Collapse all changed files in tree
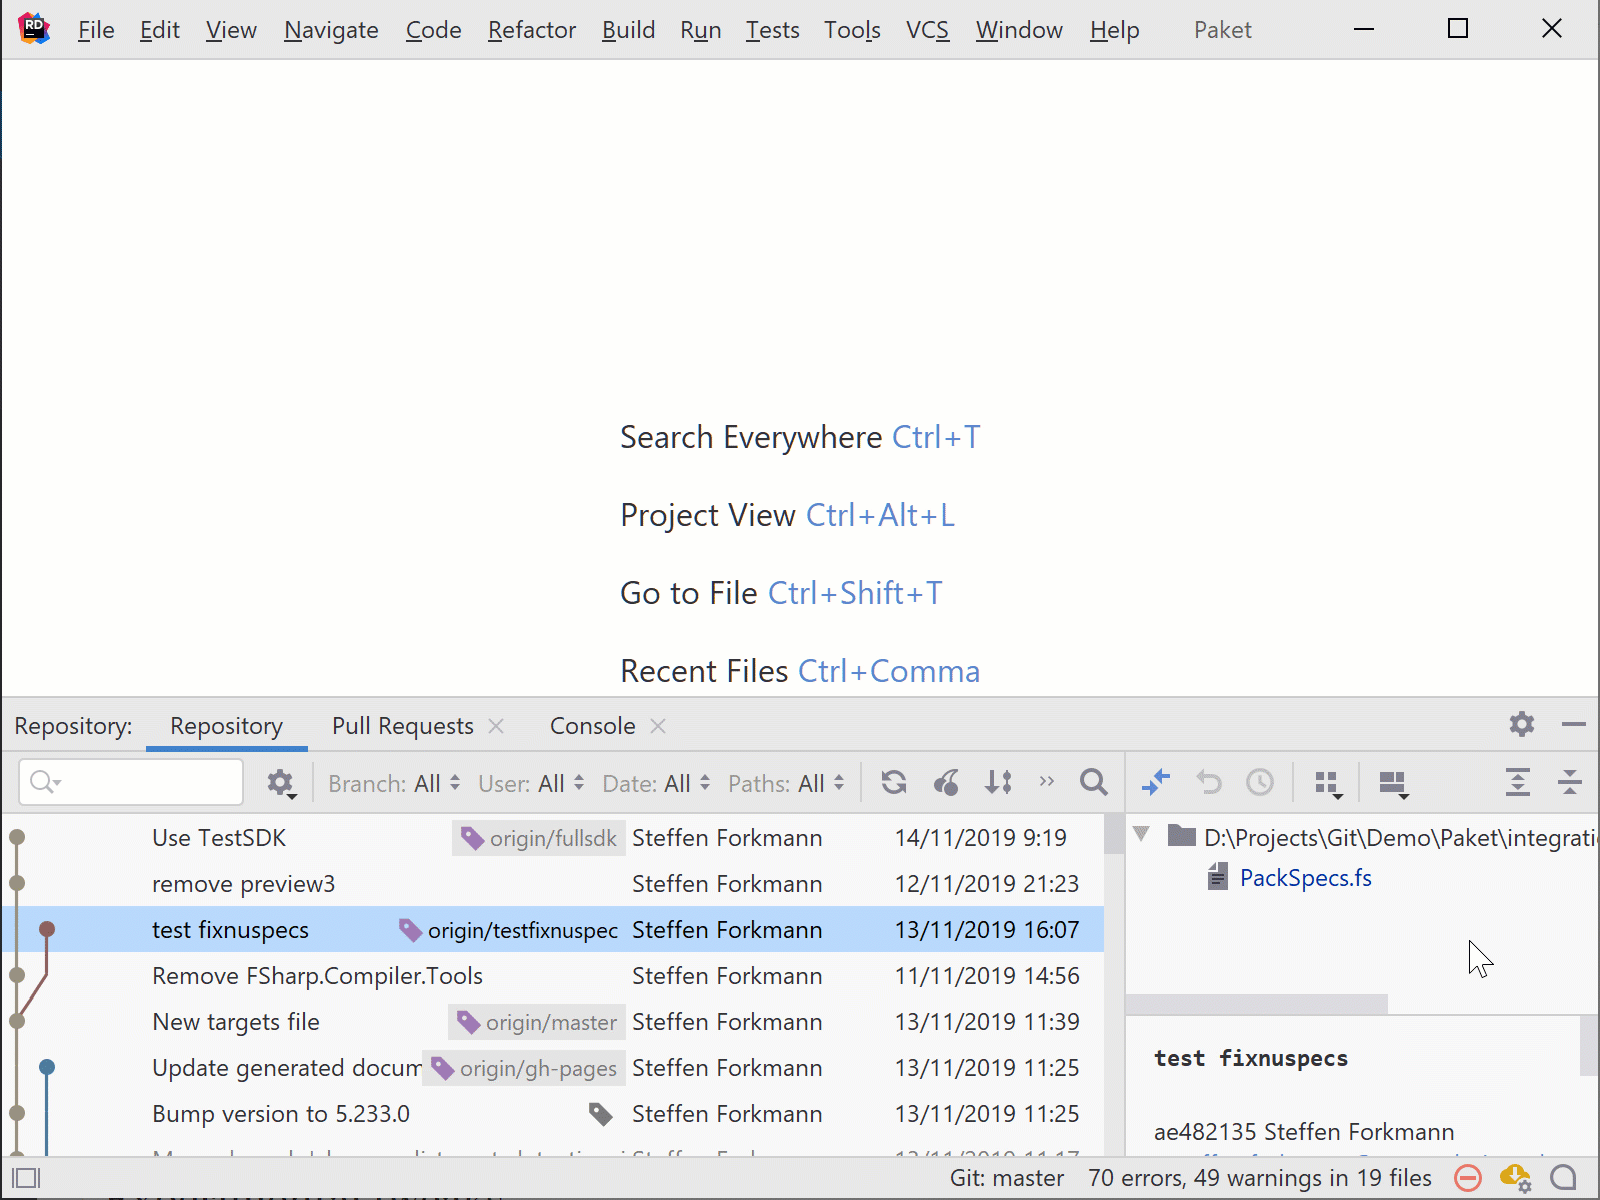The width and height of the screenshot is (1600, 1200). click(x=1569, y=783)
